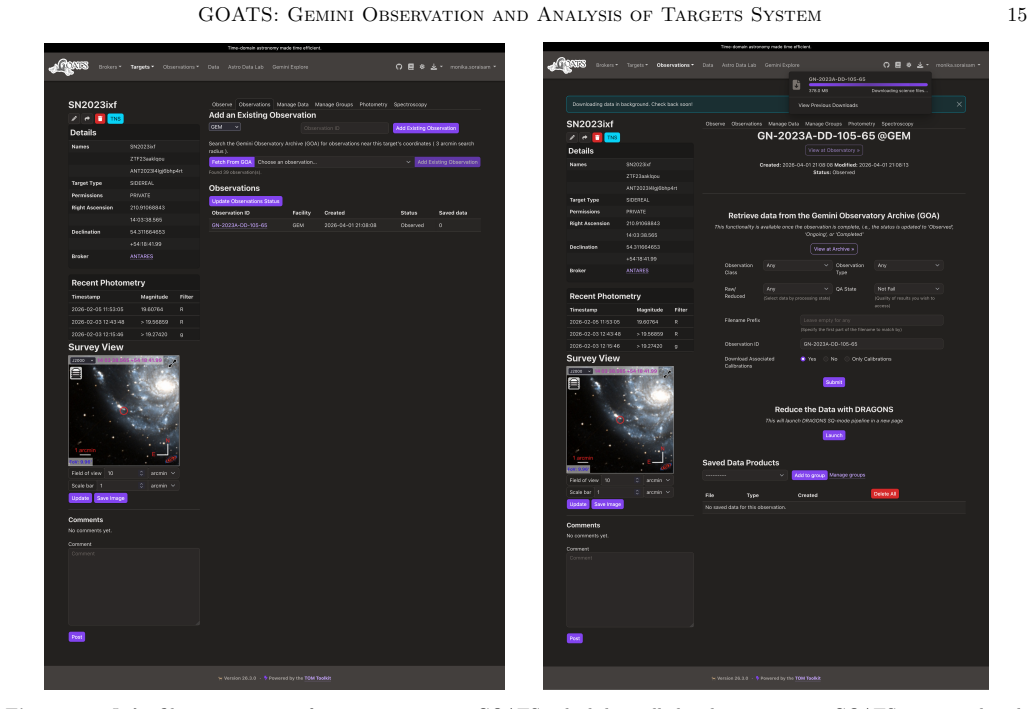Dismiss the downloading data notification banner

959,104
